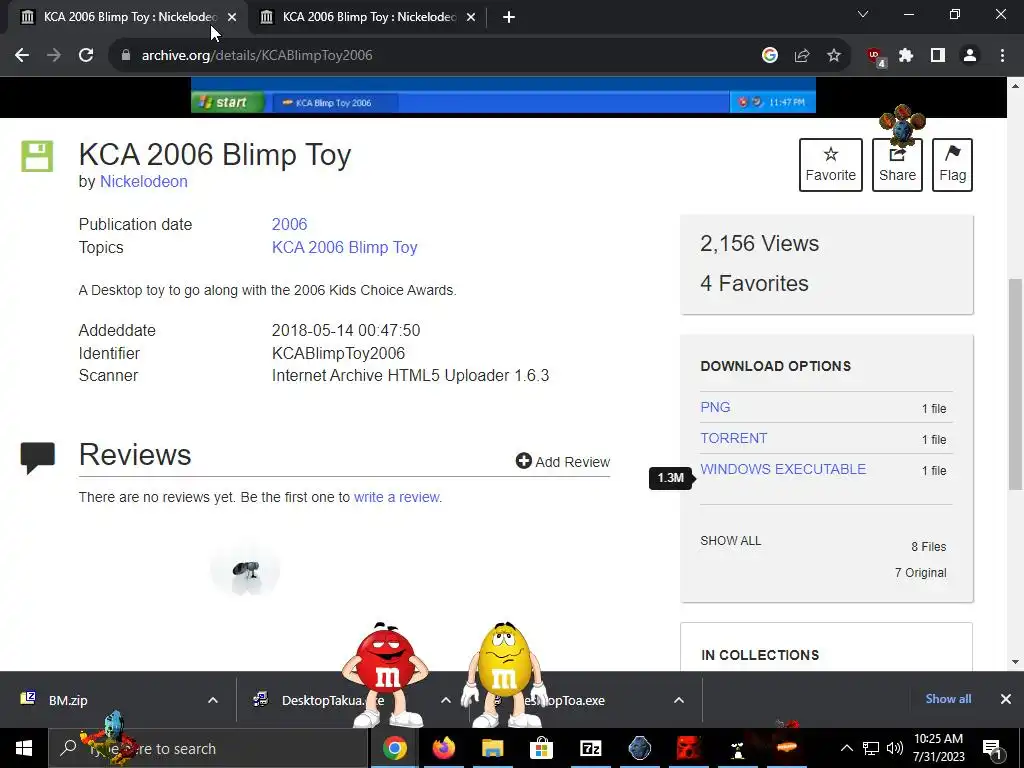The image size is (1024, 768).
Task: Open the Windows Start menu
Action: 24,748
